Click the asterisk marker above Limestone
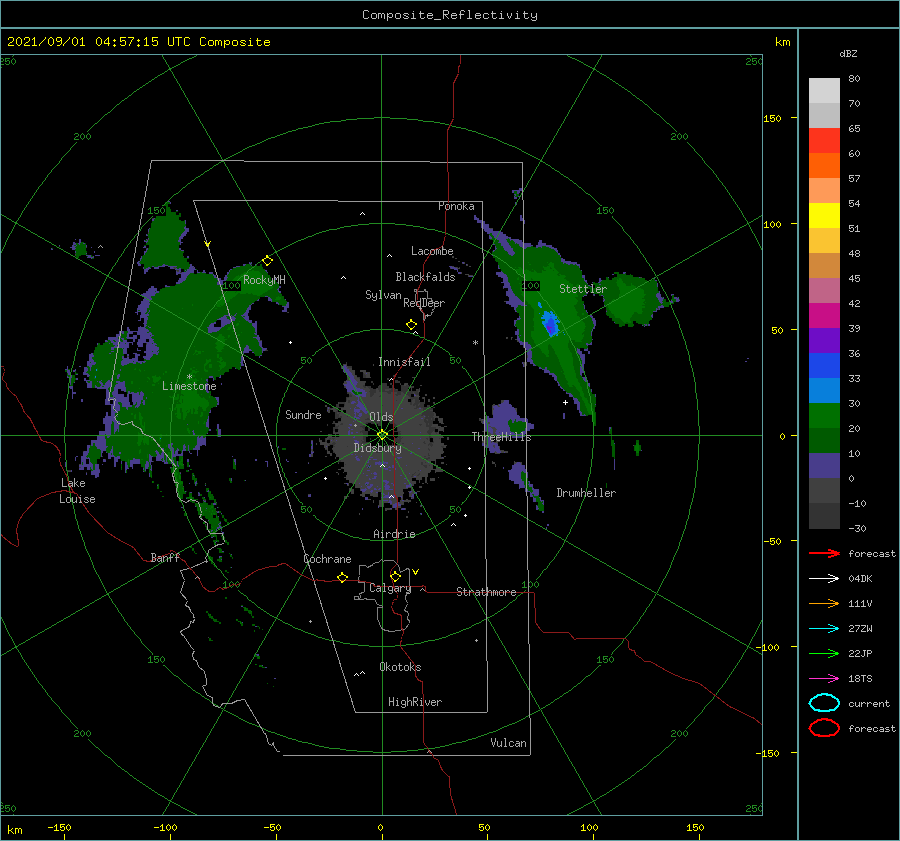The image size is (900, 841). 189,377
